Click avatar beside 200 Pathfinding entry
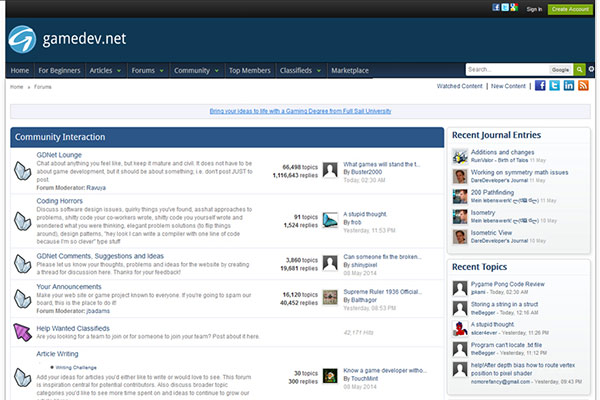The image size is (600, 400). click(460, 197)
